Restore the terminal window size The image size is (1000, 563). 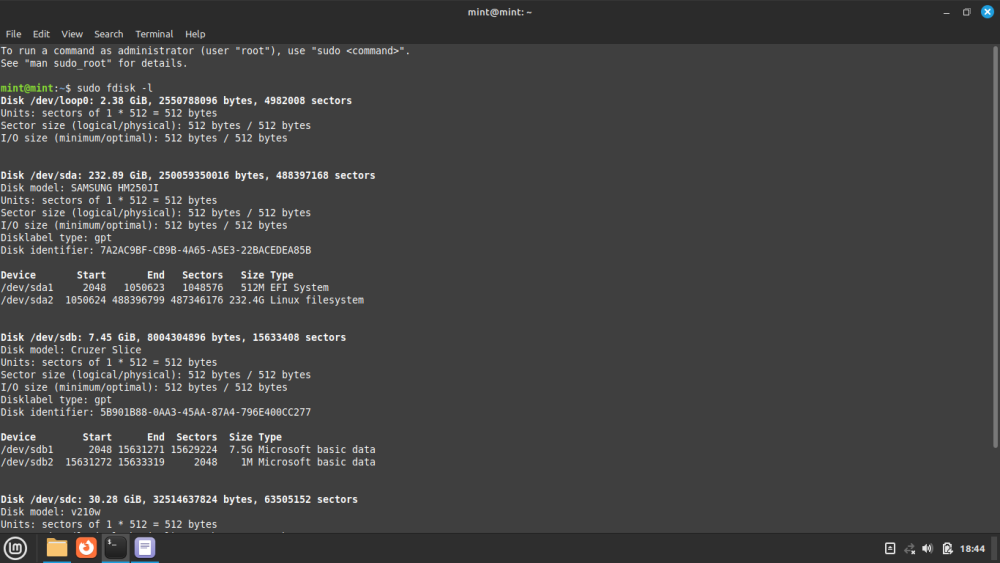tap(967, 12)
